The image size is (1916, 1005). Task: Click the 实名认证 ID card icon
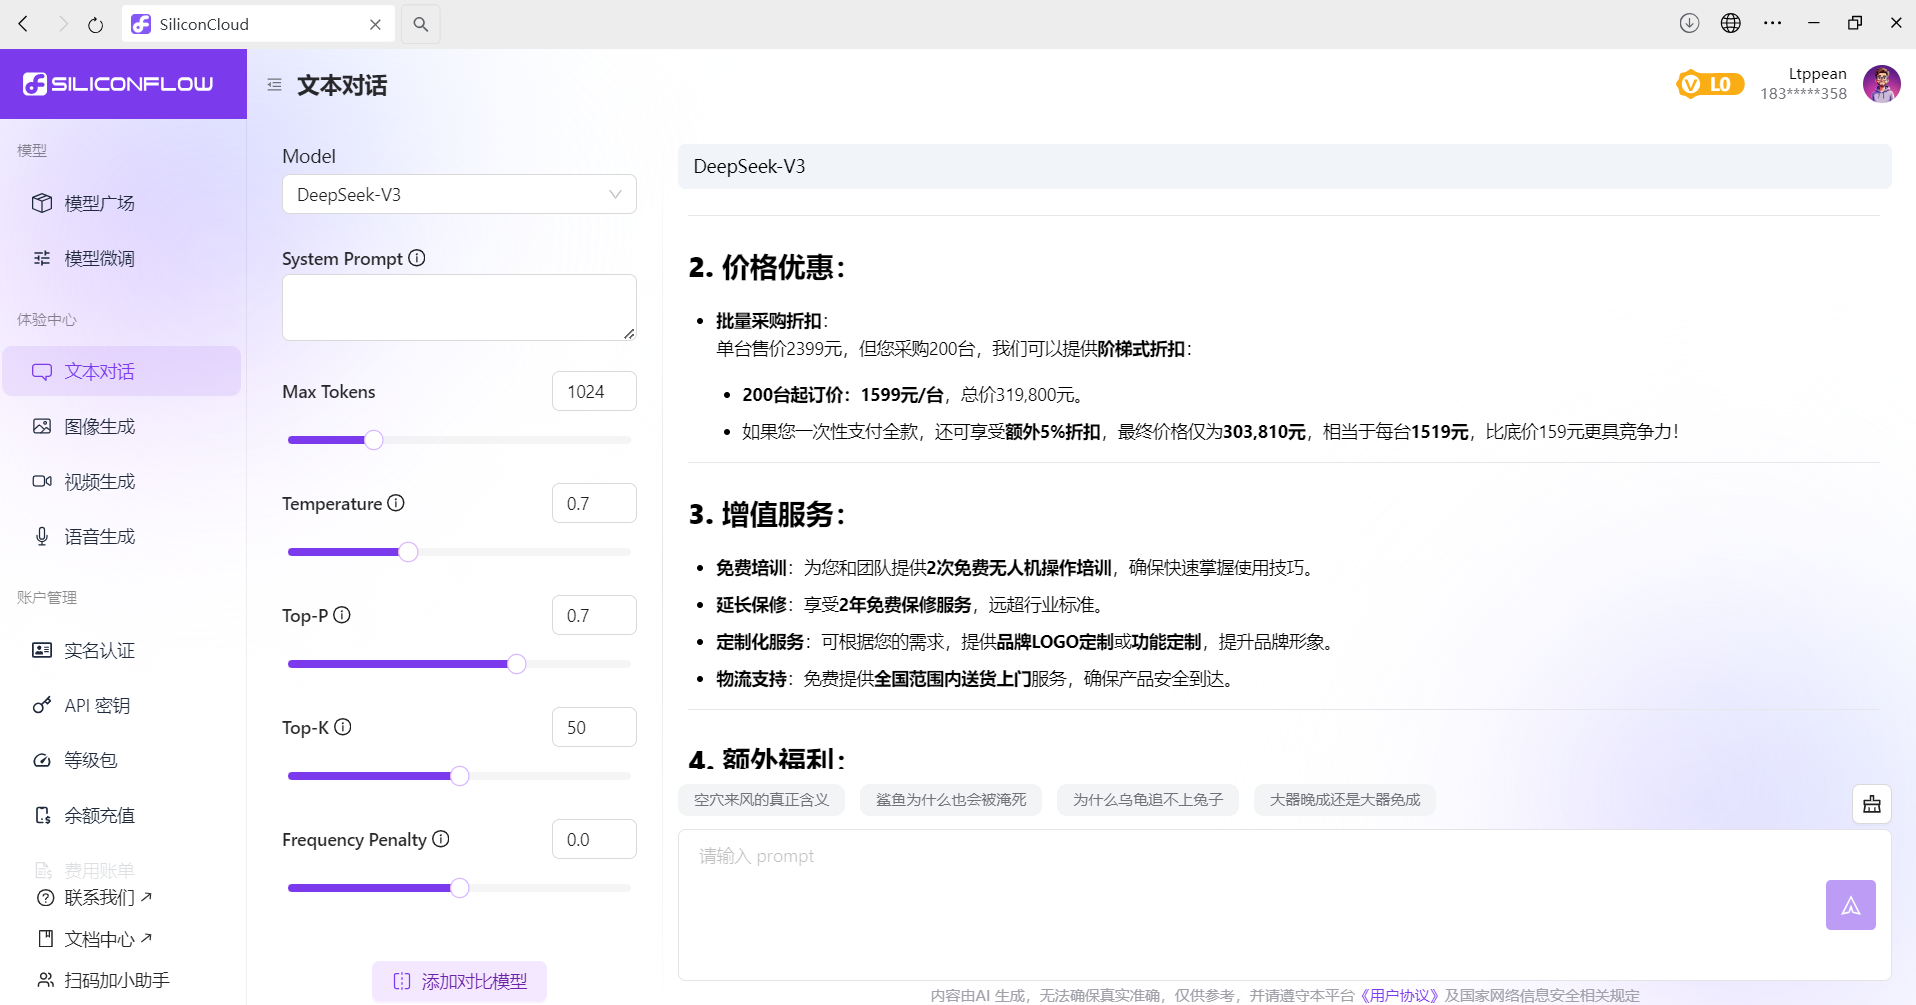click(x=42, y=650)
